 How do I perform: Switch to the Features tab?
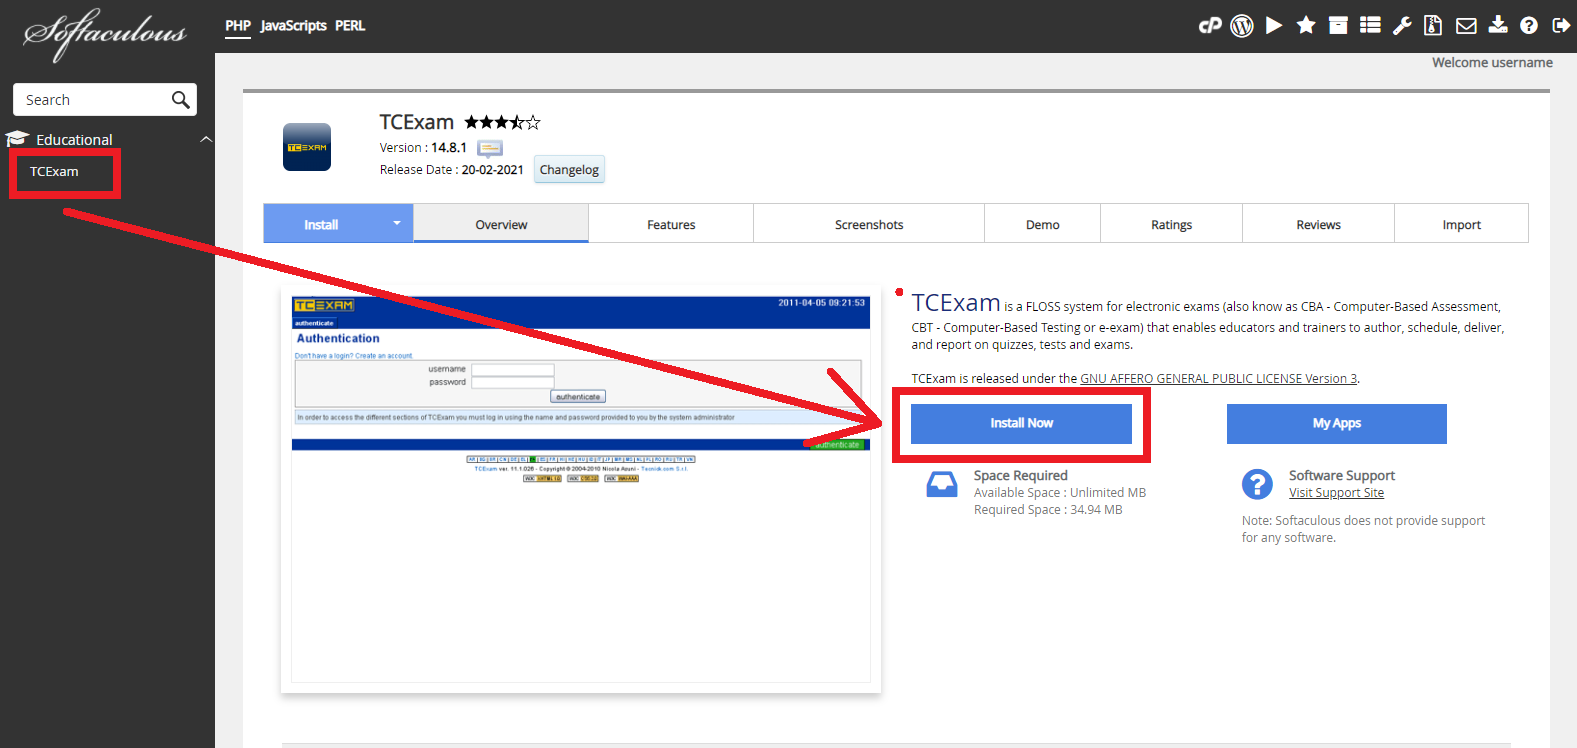(x=671, y=224)
